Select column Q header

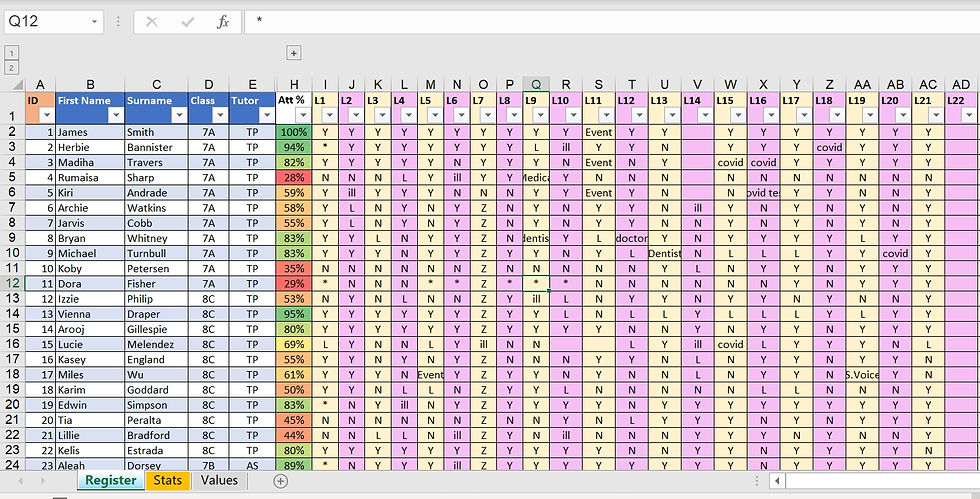coord(536,85)
